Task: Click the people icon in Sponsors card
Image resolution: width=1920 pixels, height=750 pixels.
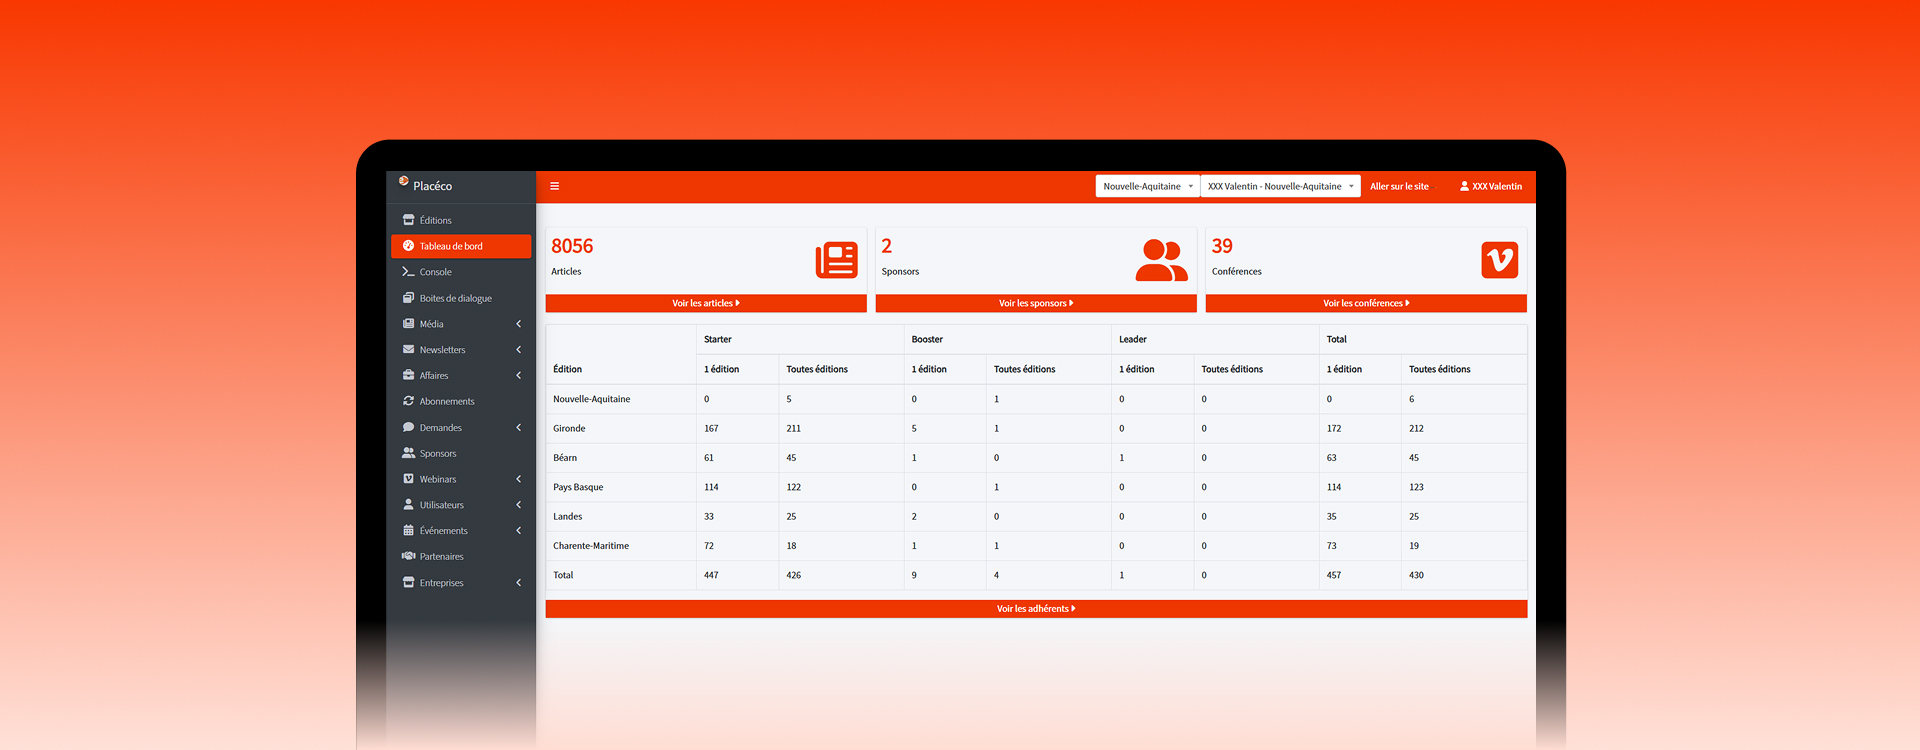Action: click(1161, 260)
